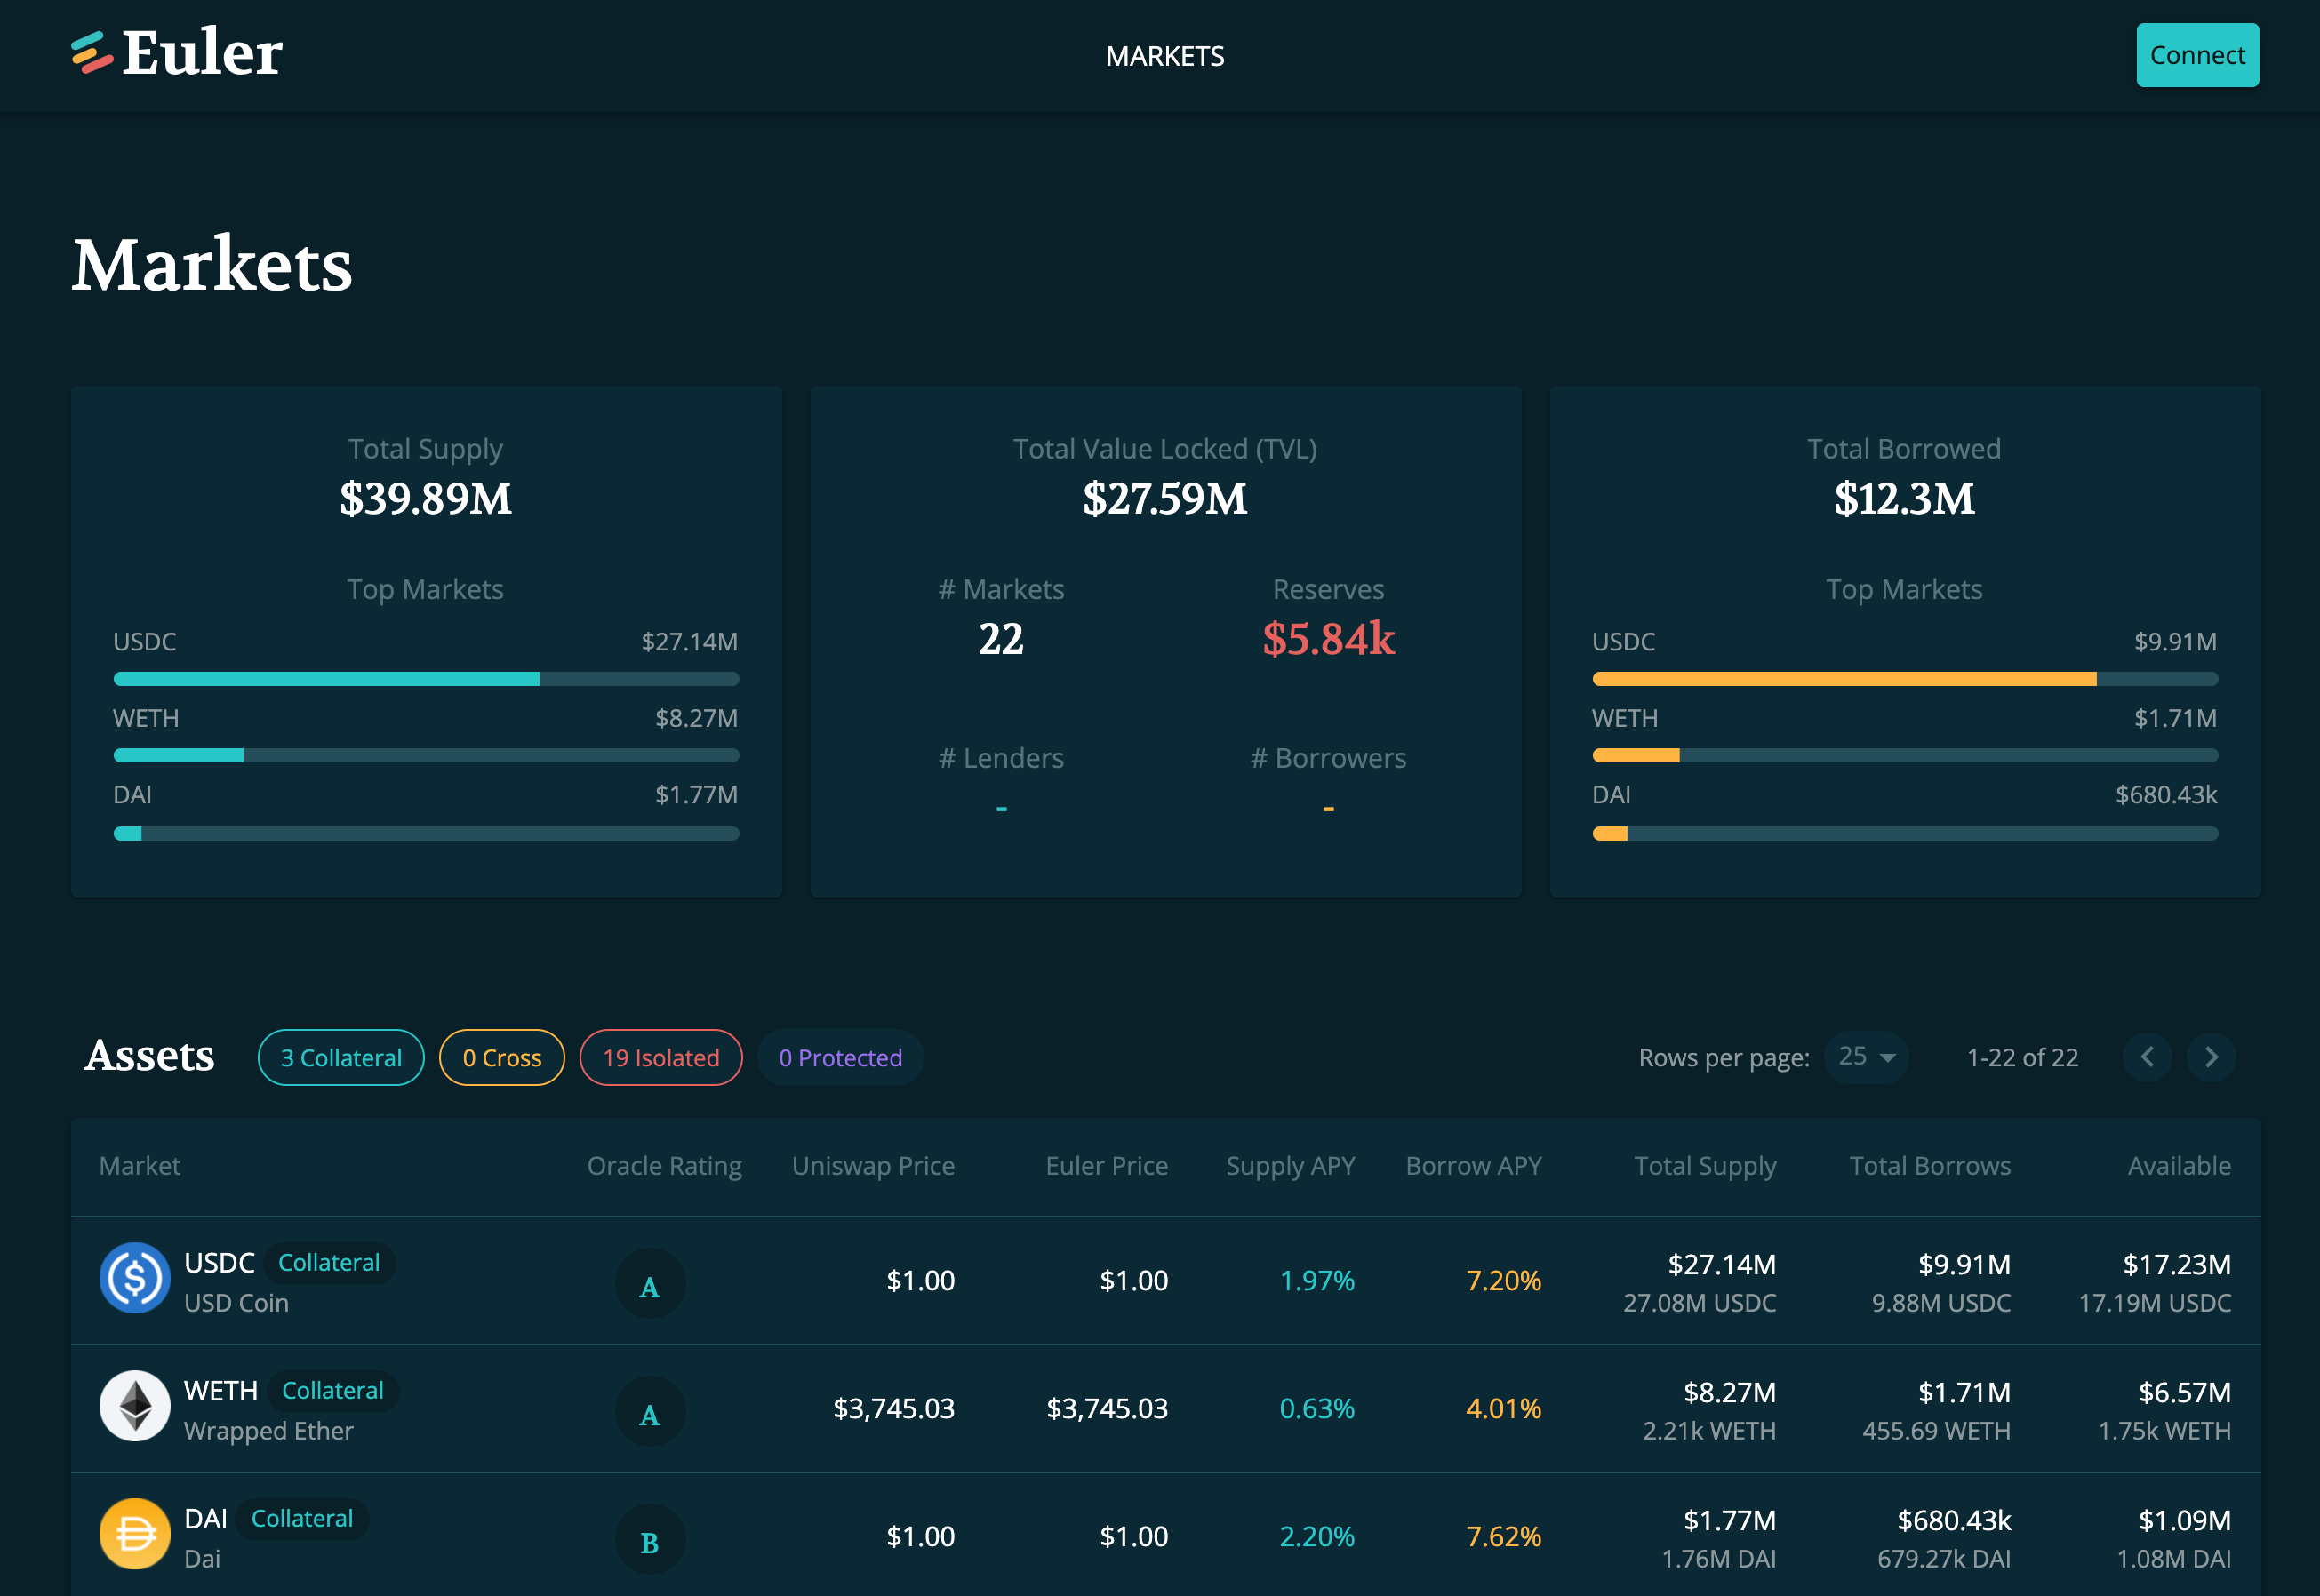Sort by the Total Borrows column

click(x=1930, y=1166)
